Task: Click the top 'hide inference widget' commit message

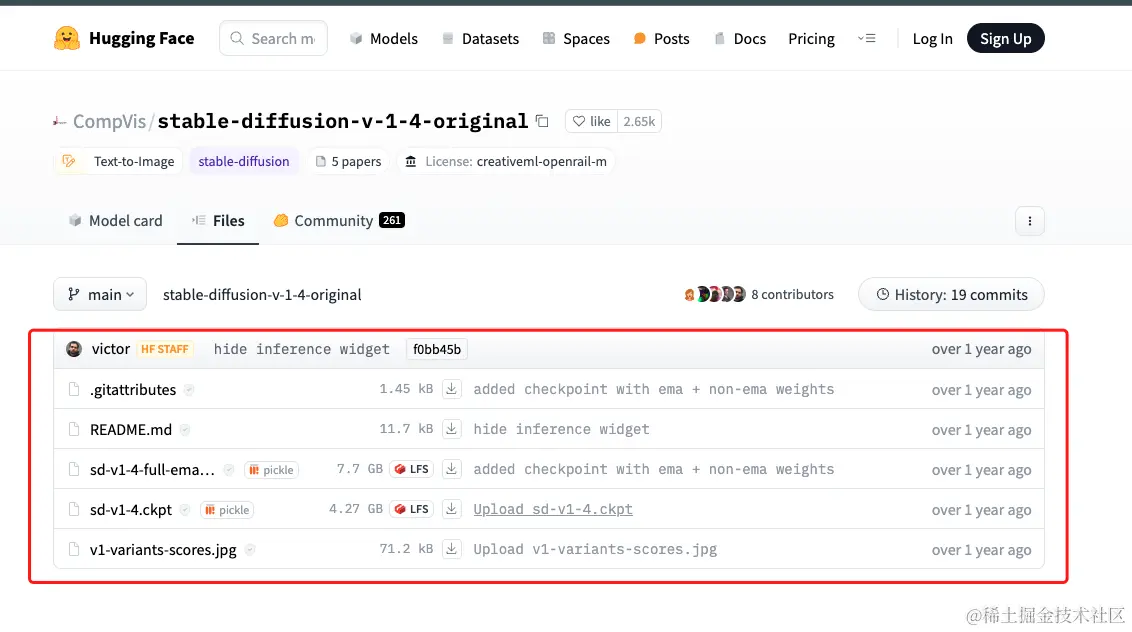Action: (302, 349)
